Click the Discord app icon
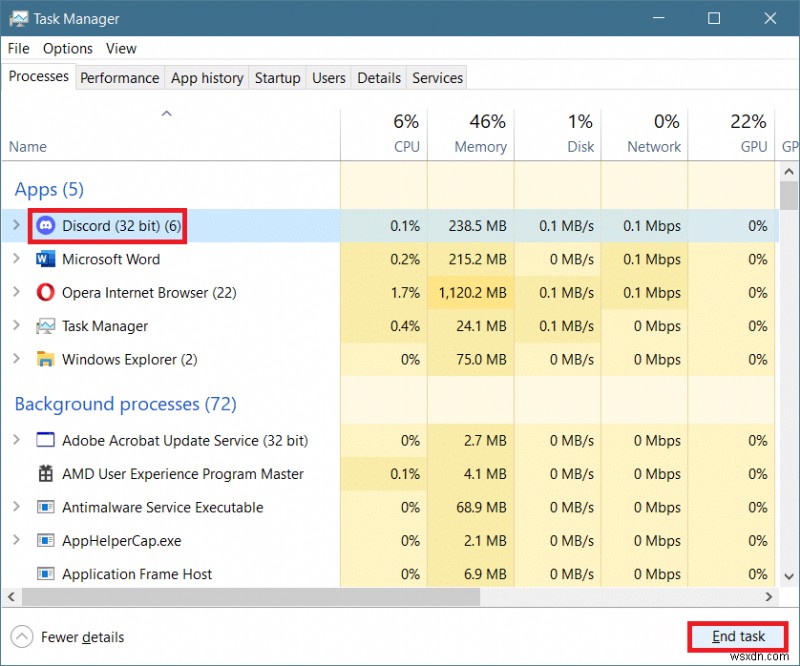The width and height of the screenshot is (800, 666). tap(46, 226)
